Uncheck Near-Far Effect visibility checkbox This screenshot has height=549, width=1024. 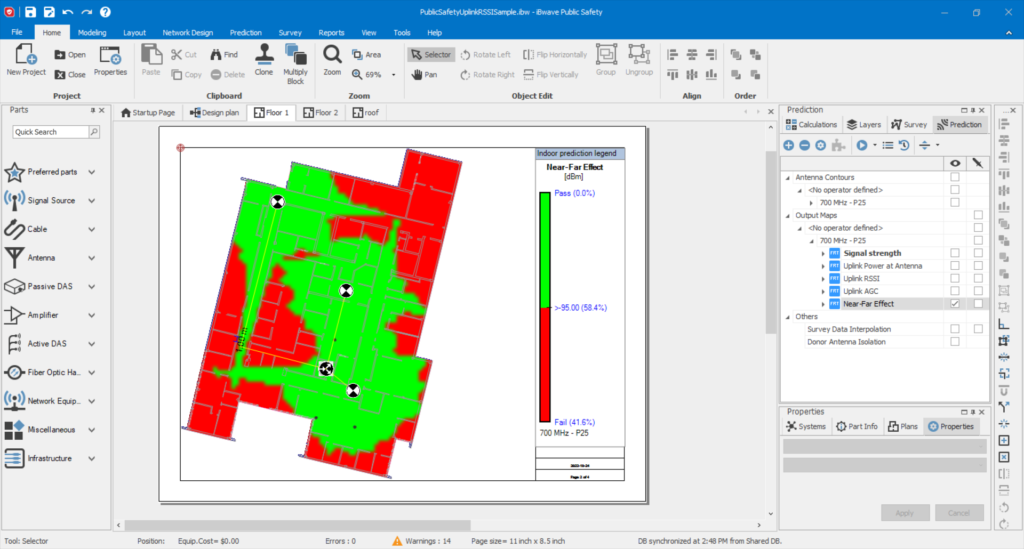coord(955,303)
